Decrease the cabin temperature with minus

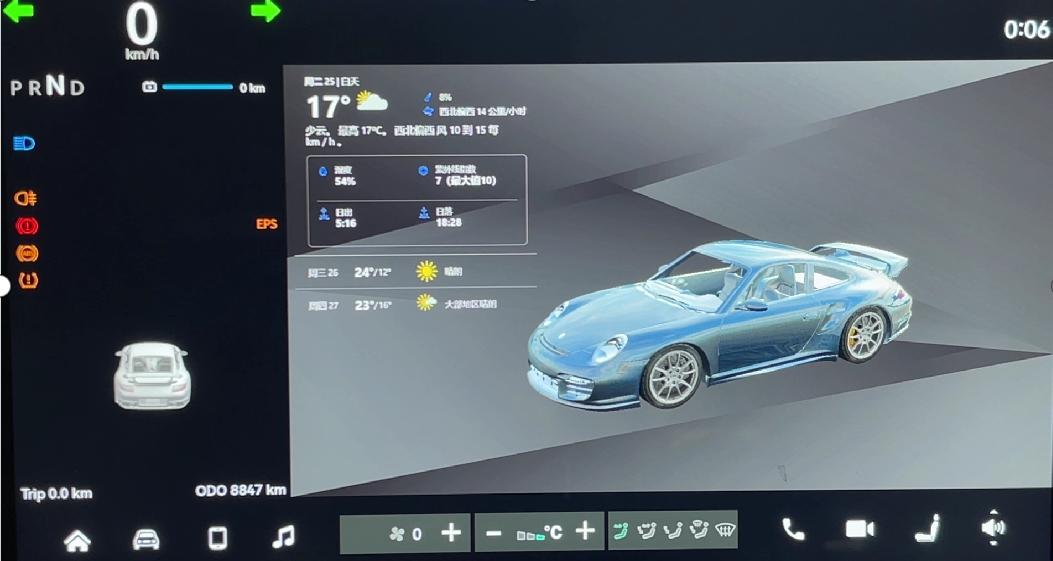[x=493, y=533]
